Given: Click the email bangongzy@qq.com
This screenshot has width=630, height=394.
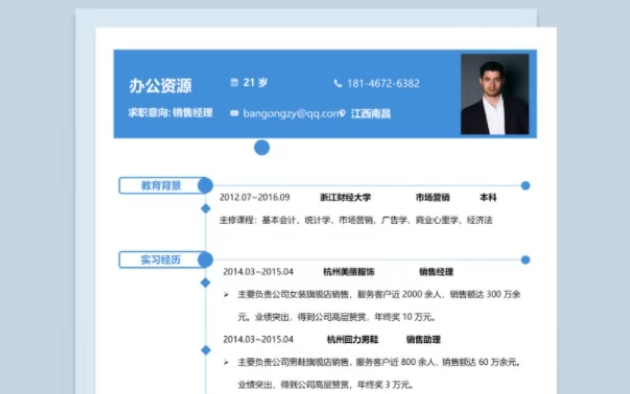Looking at the screenshot, I should click(291, 114).
